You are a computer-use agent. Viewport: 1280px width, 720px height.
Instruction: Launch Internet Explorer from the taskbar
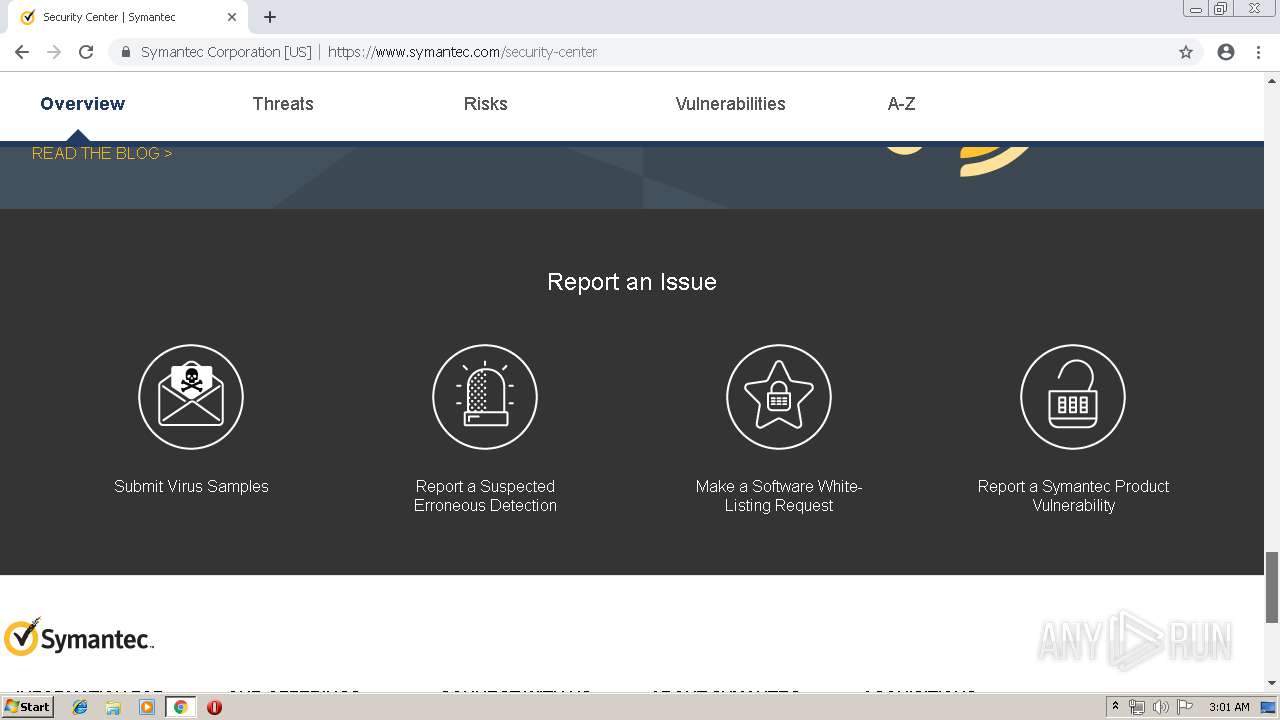click(80, 707)
